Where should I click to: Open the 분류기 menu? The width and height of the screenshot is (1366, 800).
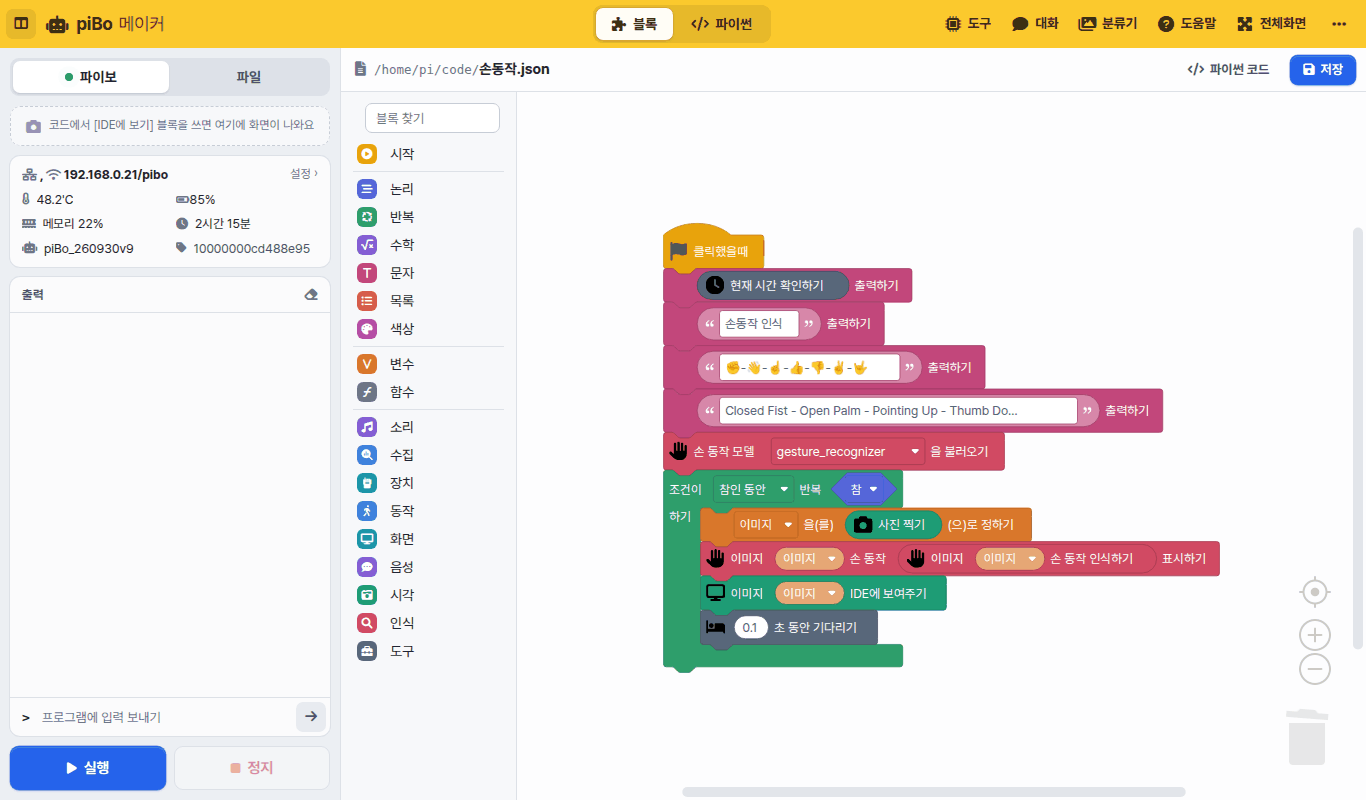tap(1108, 24)
